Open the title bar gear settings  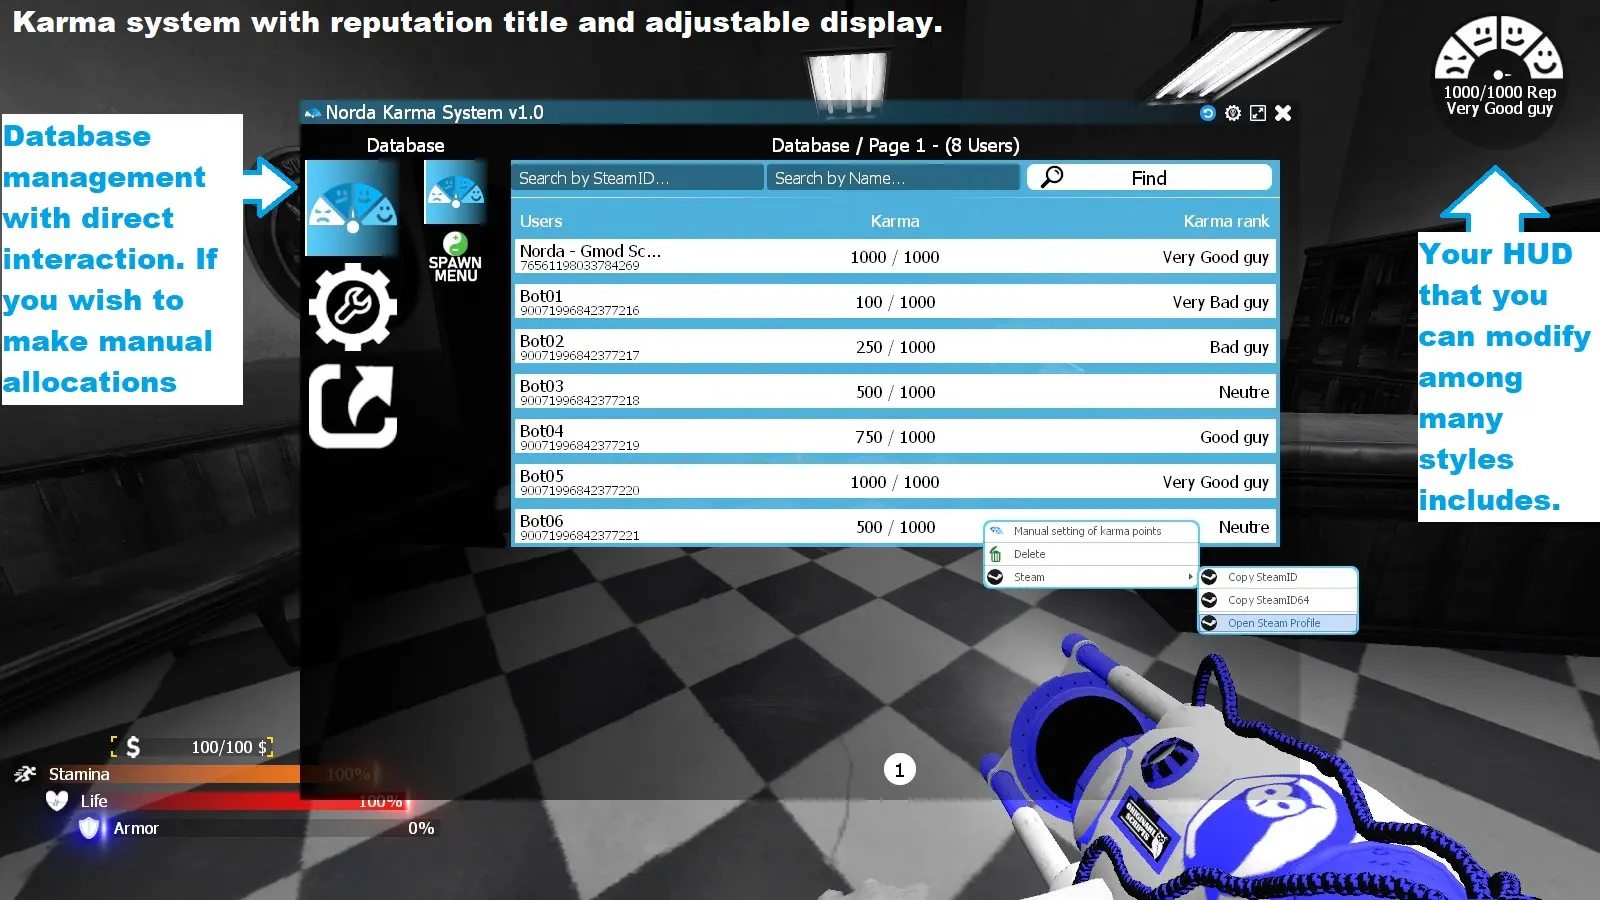pyautogui.click(x=1233, y=113)
